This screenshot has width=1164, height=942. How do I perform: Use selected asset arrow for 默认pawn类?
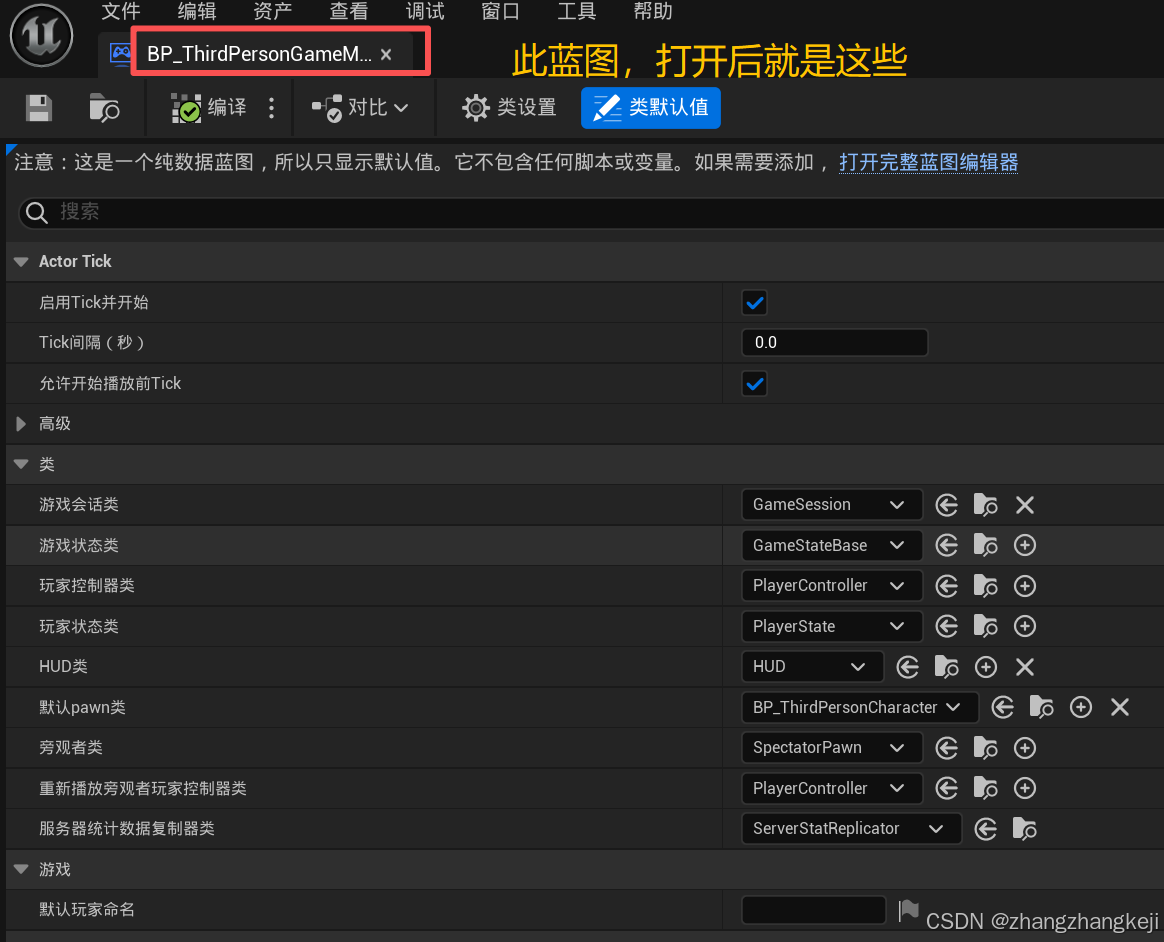point(1003,707)
